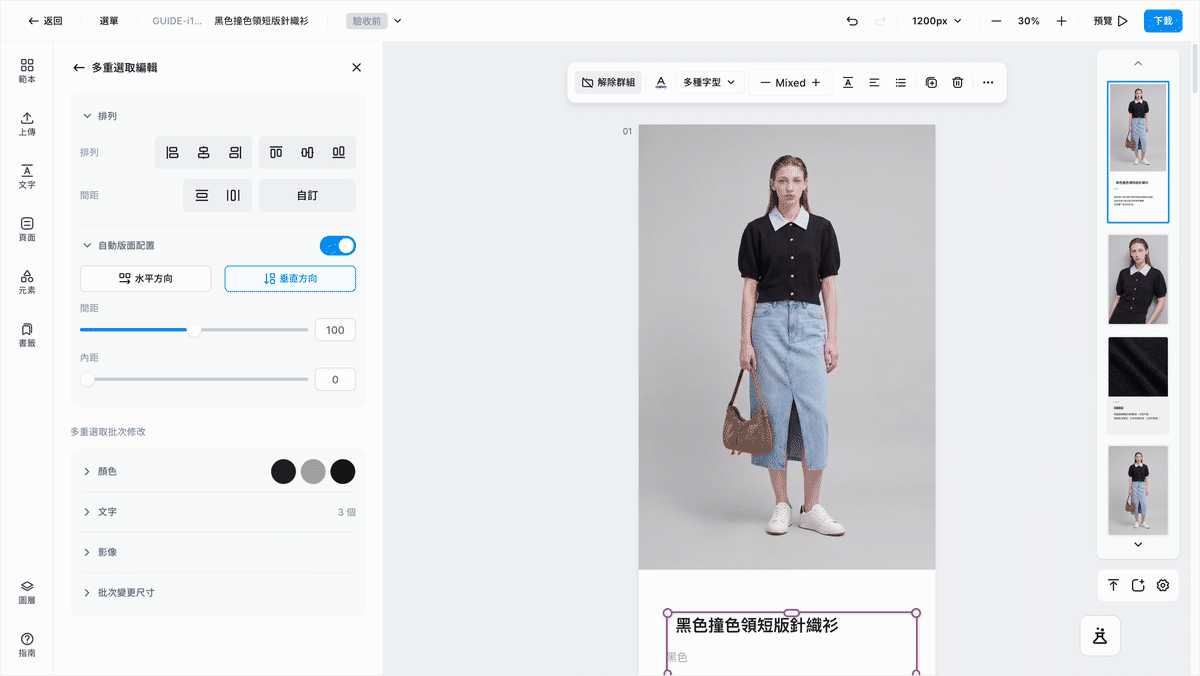Move page to top icon
This screenshot has height=676, width=1200.
(x=1113, y=586)
